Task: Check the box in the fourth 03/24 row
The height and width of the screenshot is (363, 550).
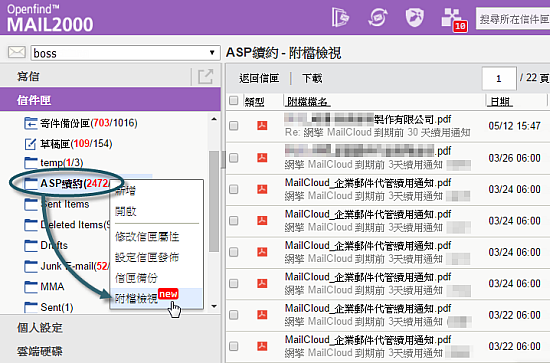Action: pos(234,283)
